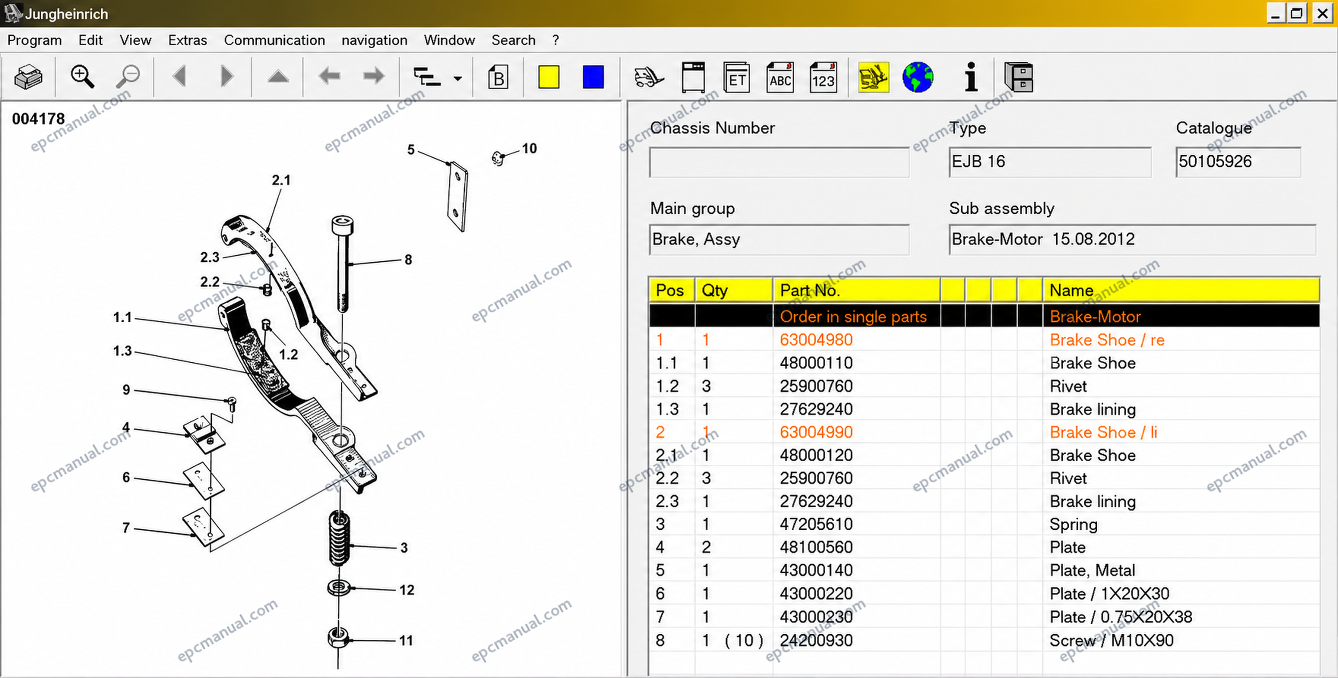Select the yellow color square

(x=548, y=77)
